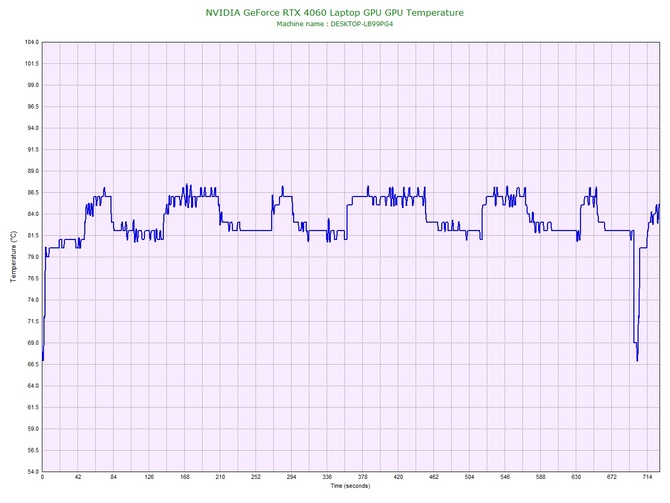Screen dimensions: 670x503
Task: Click the 101.5 y-axis value
Action: point(32,64)
